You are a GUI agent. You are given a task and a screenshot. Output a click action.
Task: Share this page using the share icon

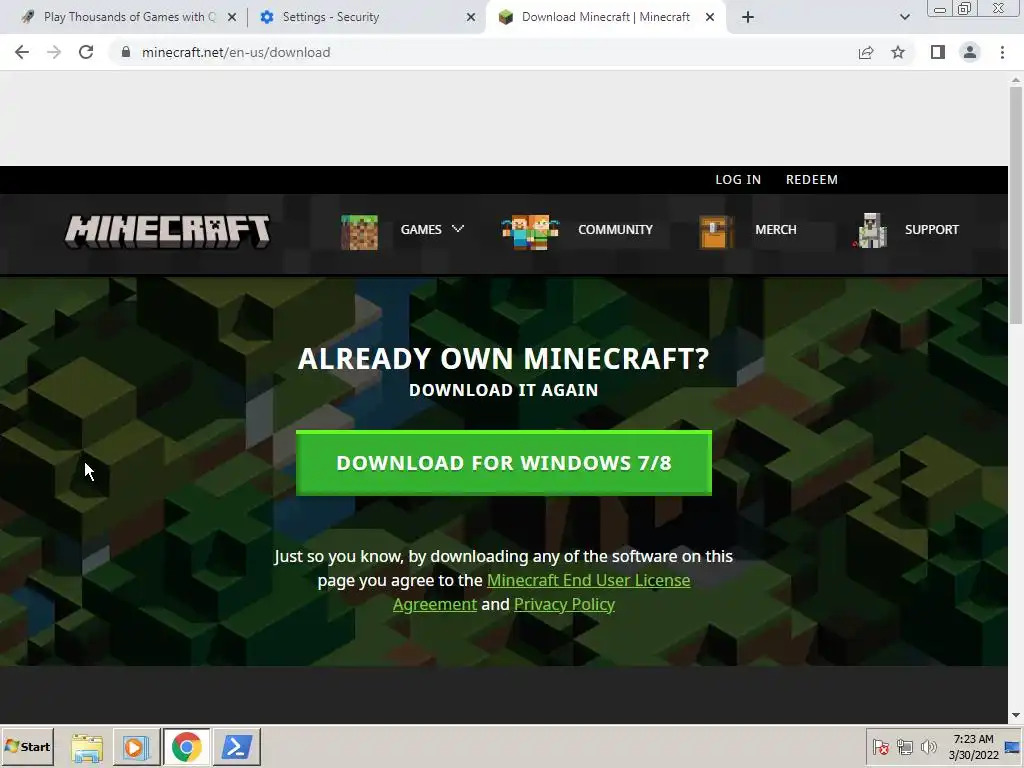pyautogui.click(x=866, y=52)
